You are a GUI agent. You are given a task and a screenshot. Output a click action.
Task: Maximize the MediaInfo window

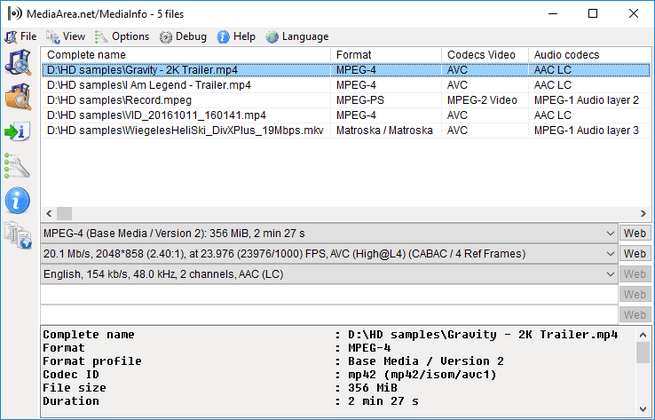point(592,14)
